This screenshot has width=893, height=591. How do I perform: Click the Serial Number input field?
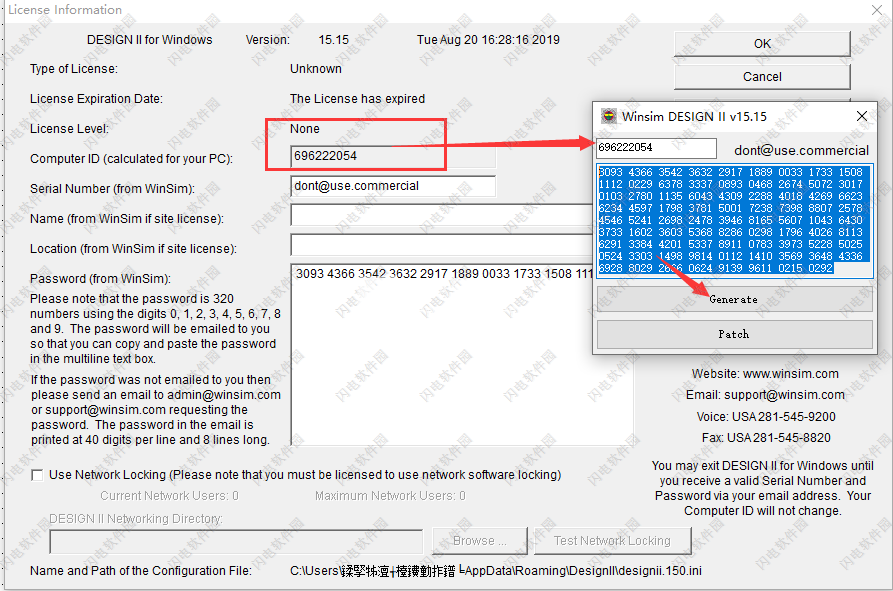click(393, 186)
